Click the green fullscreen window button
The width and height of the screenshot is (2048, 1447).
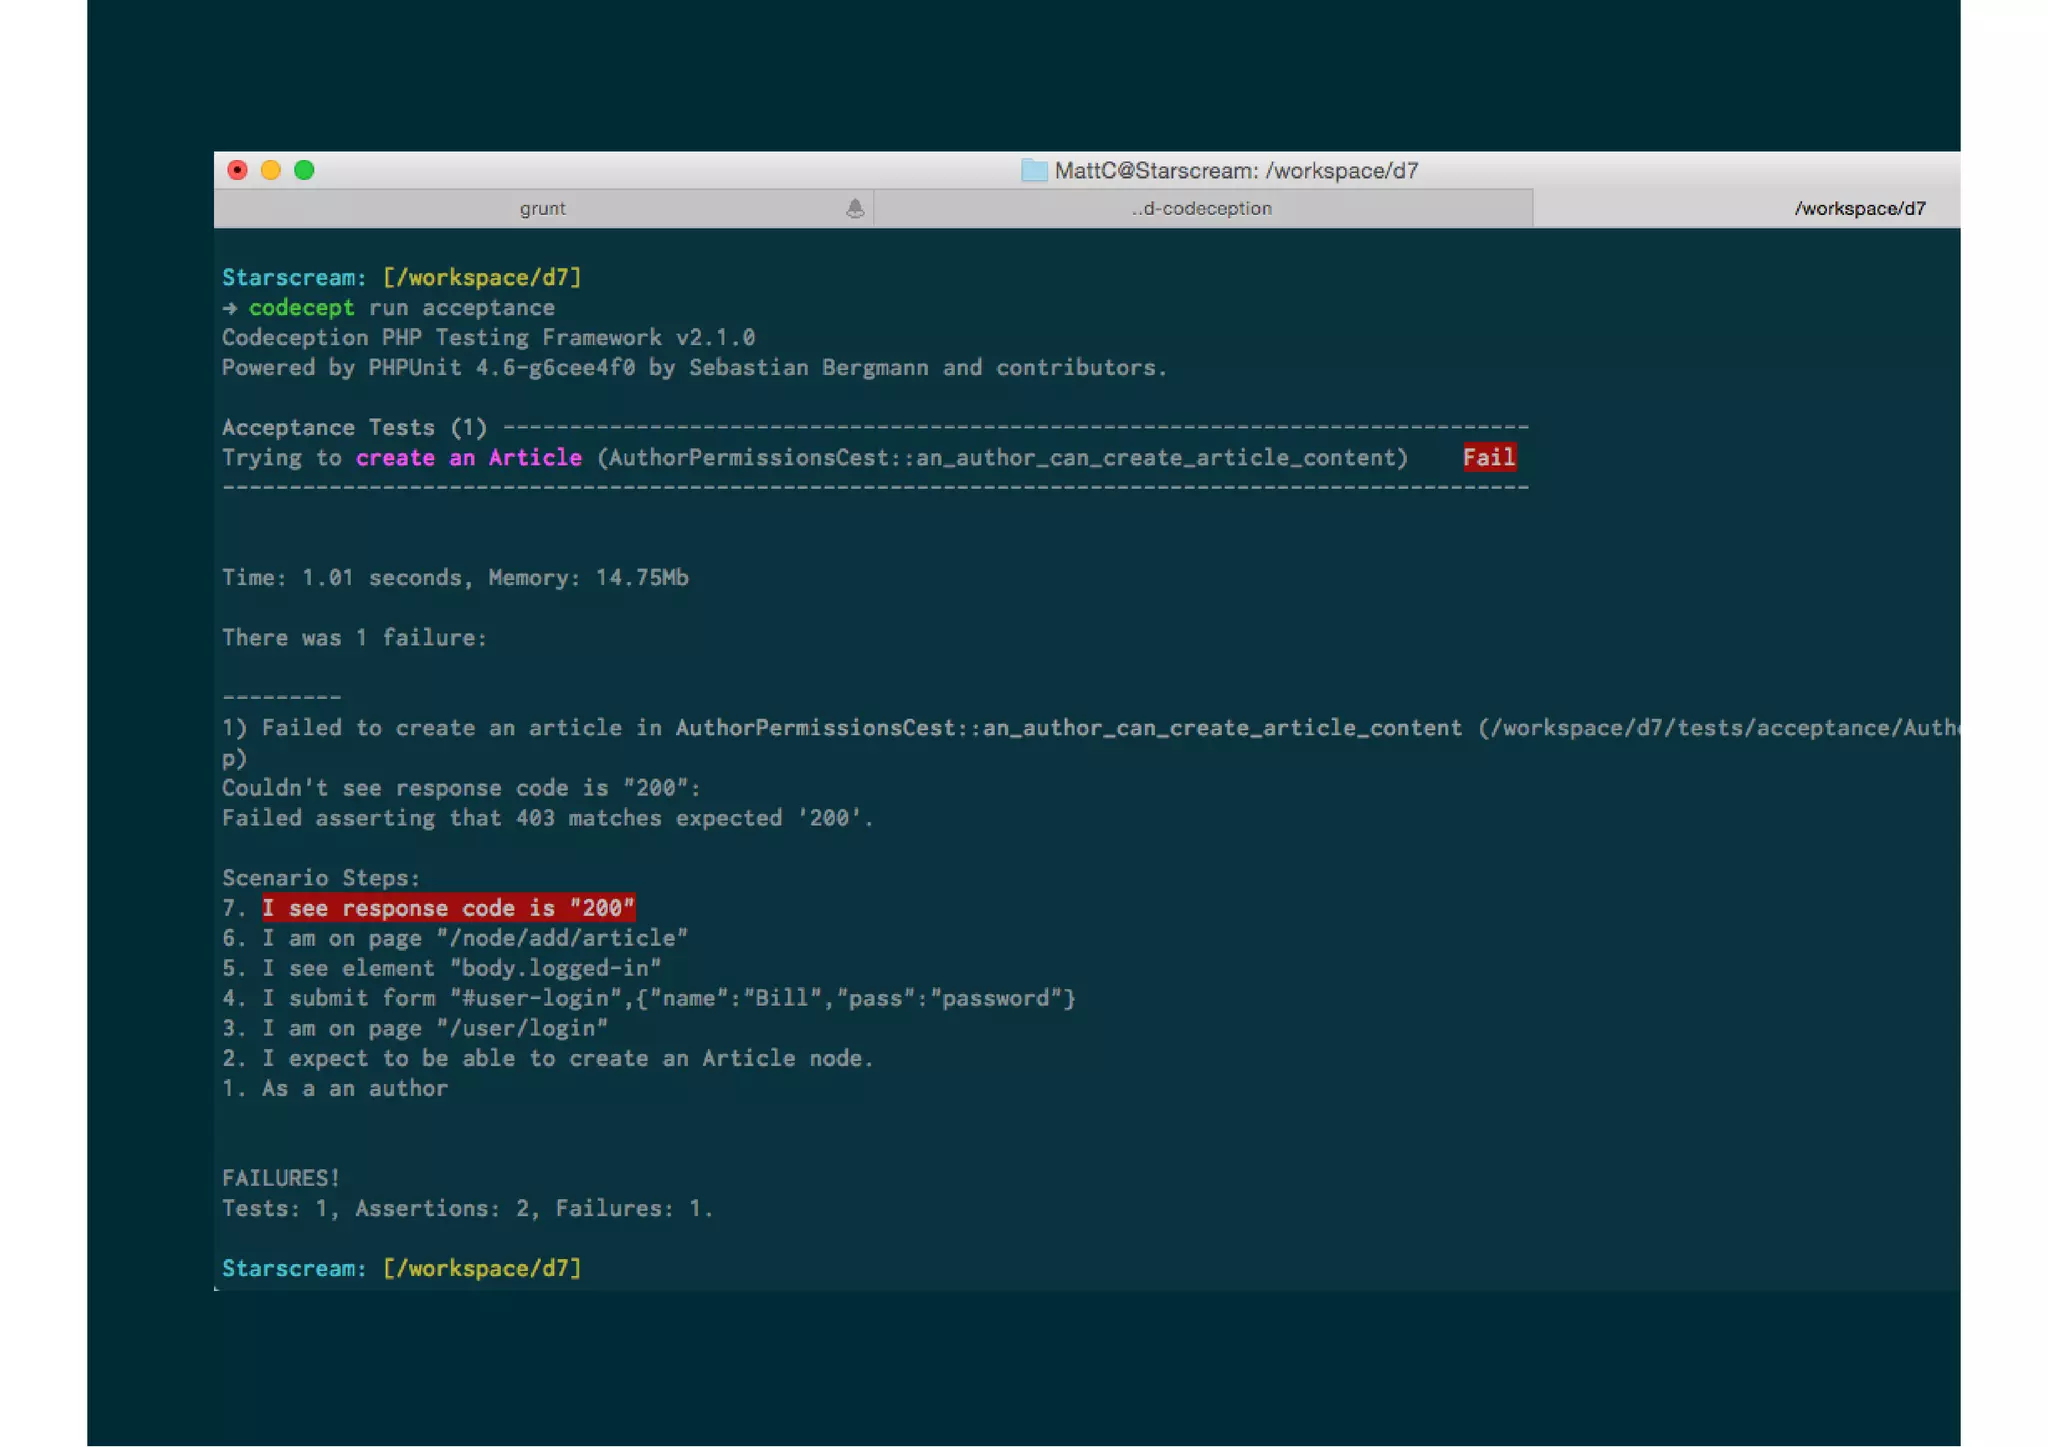[304, 170]
